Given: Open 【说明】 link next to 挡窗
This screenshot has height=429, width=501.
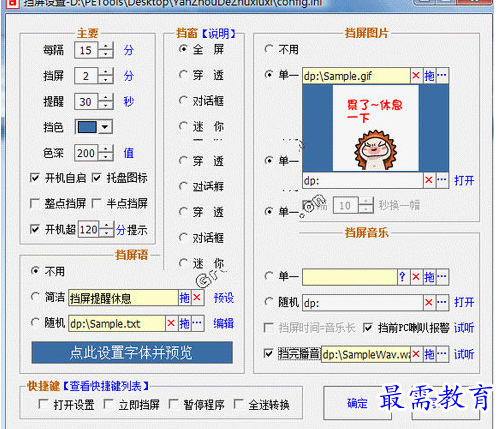Looking at the screenshot, I should pos(219,34).
